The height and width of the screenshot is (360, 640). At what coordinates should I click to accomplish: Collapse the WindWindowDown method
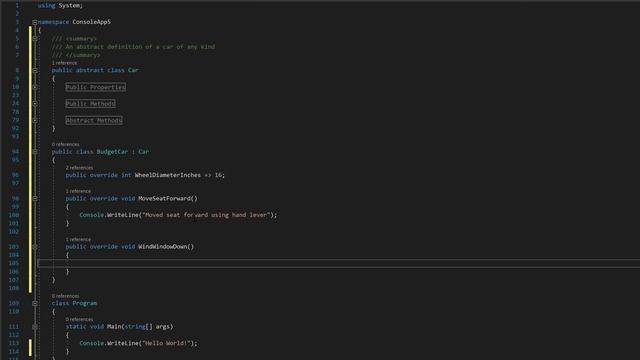(x=35, y=247)
